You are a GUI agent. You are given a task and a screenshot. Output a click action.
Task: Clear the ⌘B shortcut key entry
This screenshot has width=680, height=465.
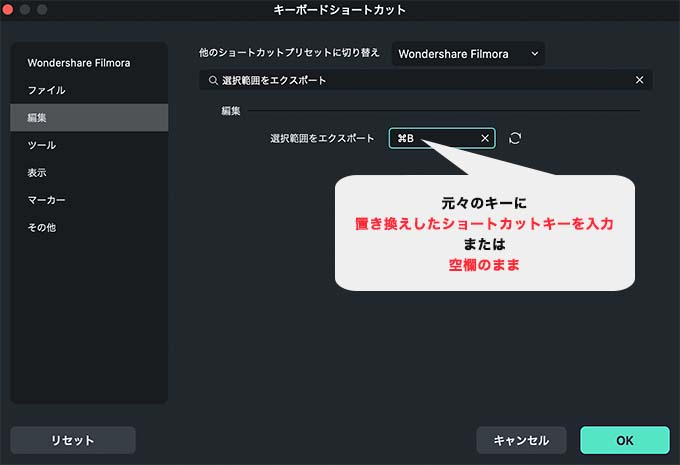click(x=485, y=138)
